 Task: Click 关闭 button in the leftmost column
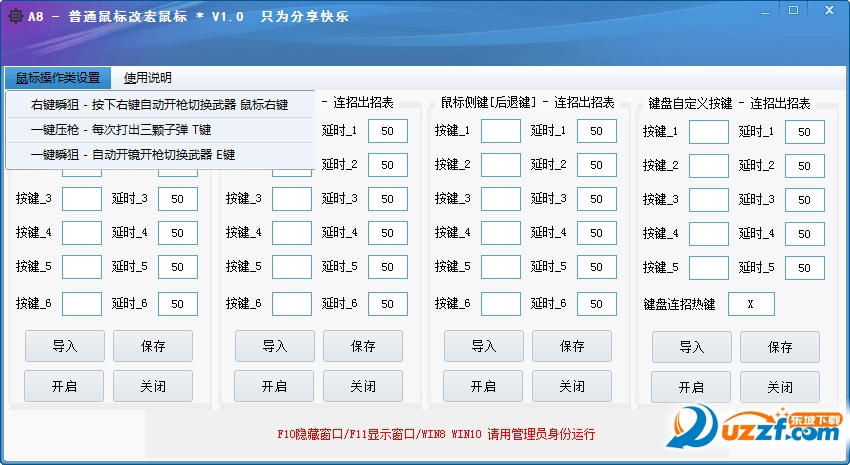(x=153, y=386)
